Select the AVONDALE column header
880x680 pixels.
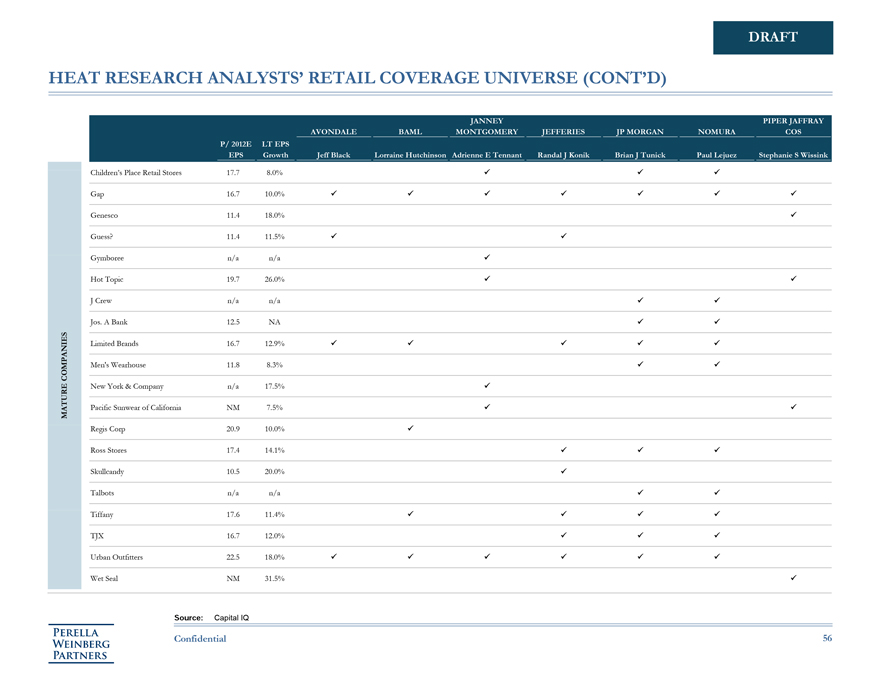point(333,131)
